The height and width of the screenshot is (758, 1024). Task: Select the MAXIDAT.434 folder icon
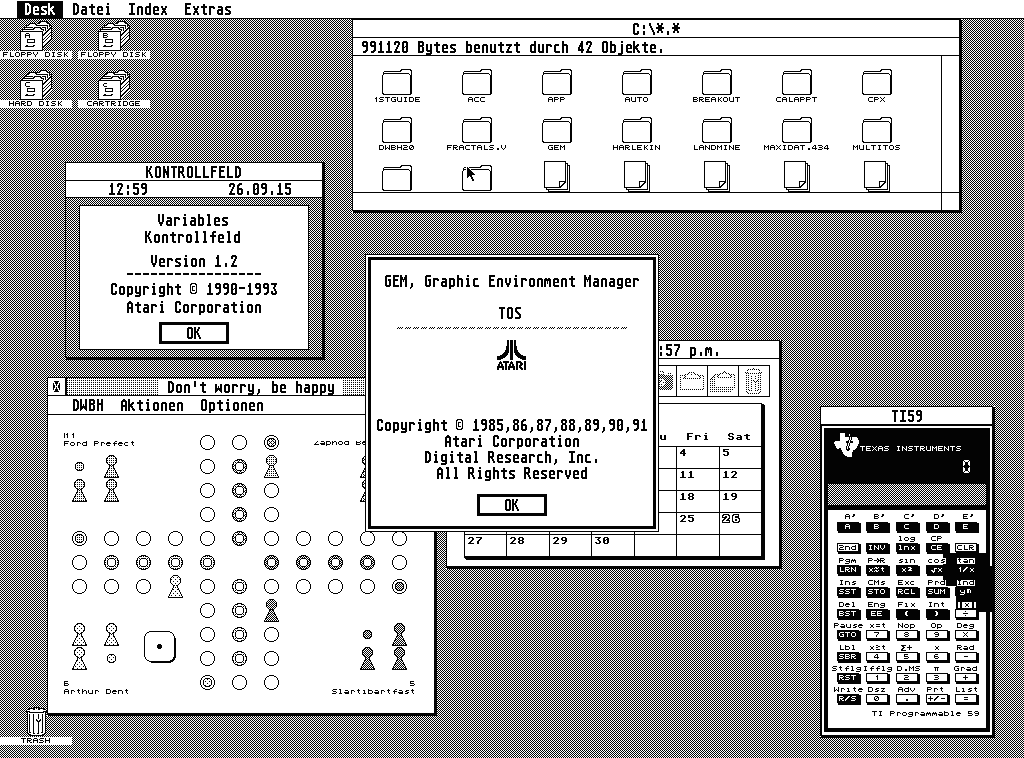click(796, 134)
